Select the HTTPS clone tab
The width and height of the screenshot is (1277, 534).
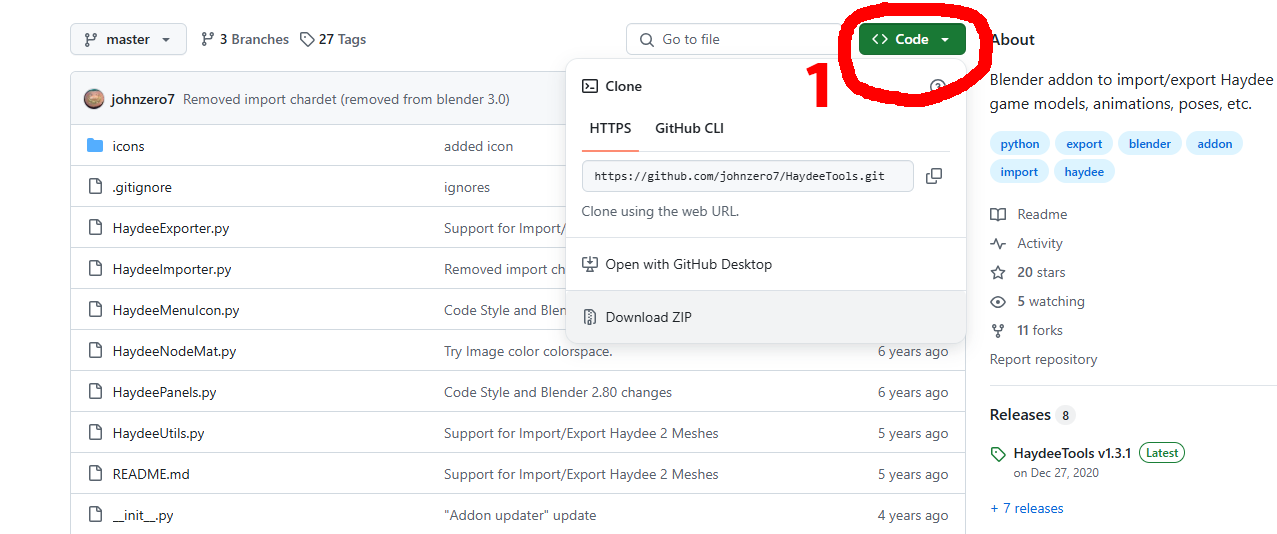[610, 128]
